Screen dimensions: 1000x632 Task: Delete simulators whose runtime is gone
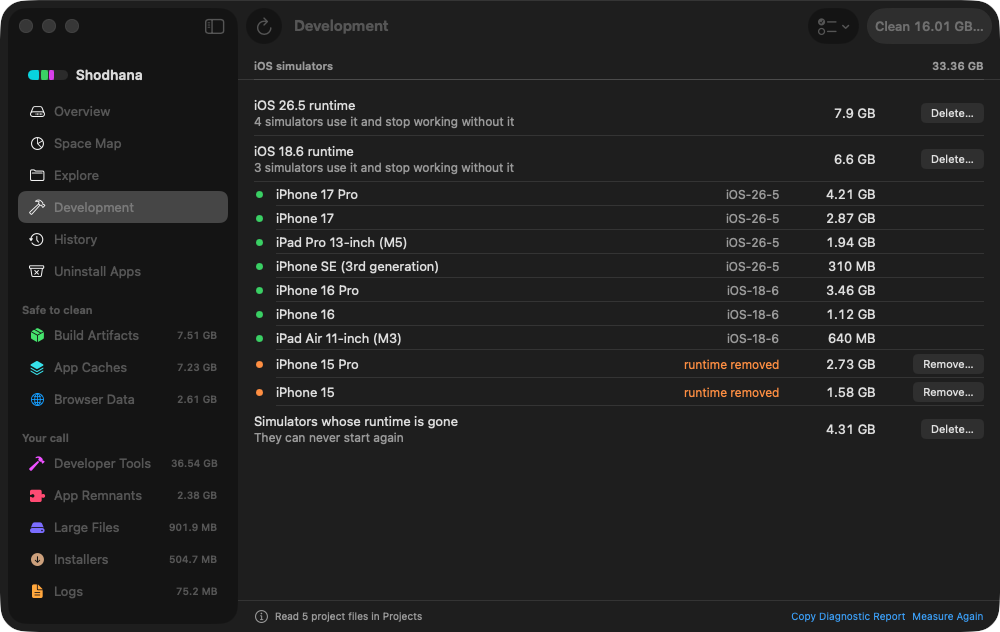click(952, 429)
